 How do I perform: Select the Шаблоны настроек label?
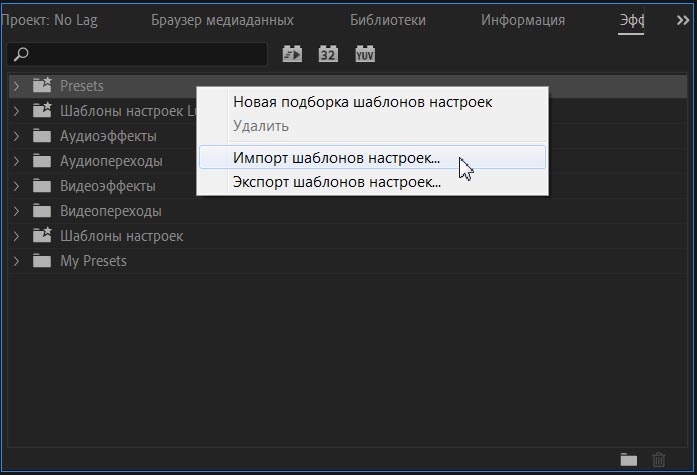[x=121, y=236]
